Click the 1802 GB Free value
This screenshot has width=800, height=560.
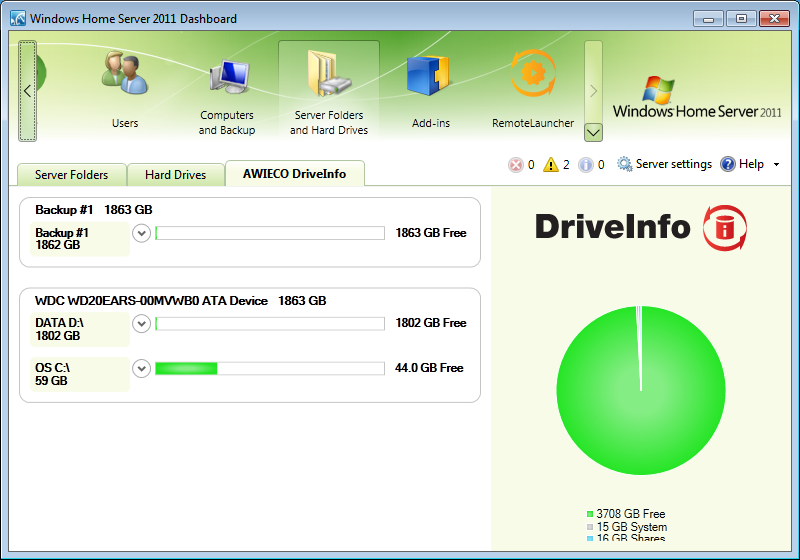[x=431, y=323]
